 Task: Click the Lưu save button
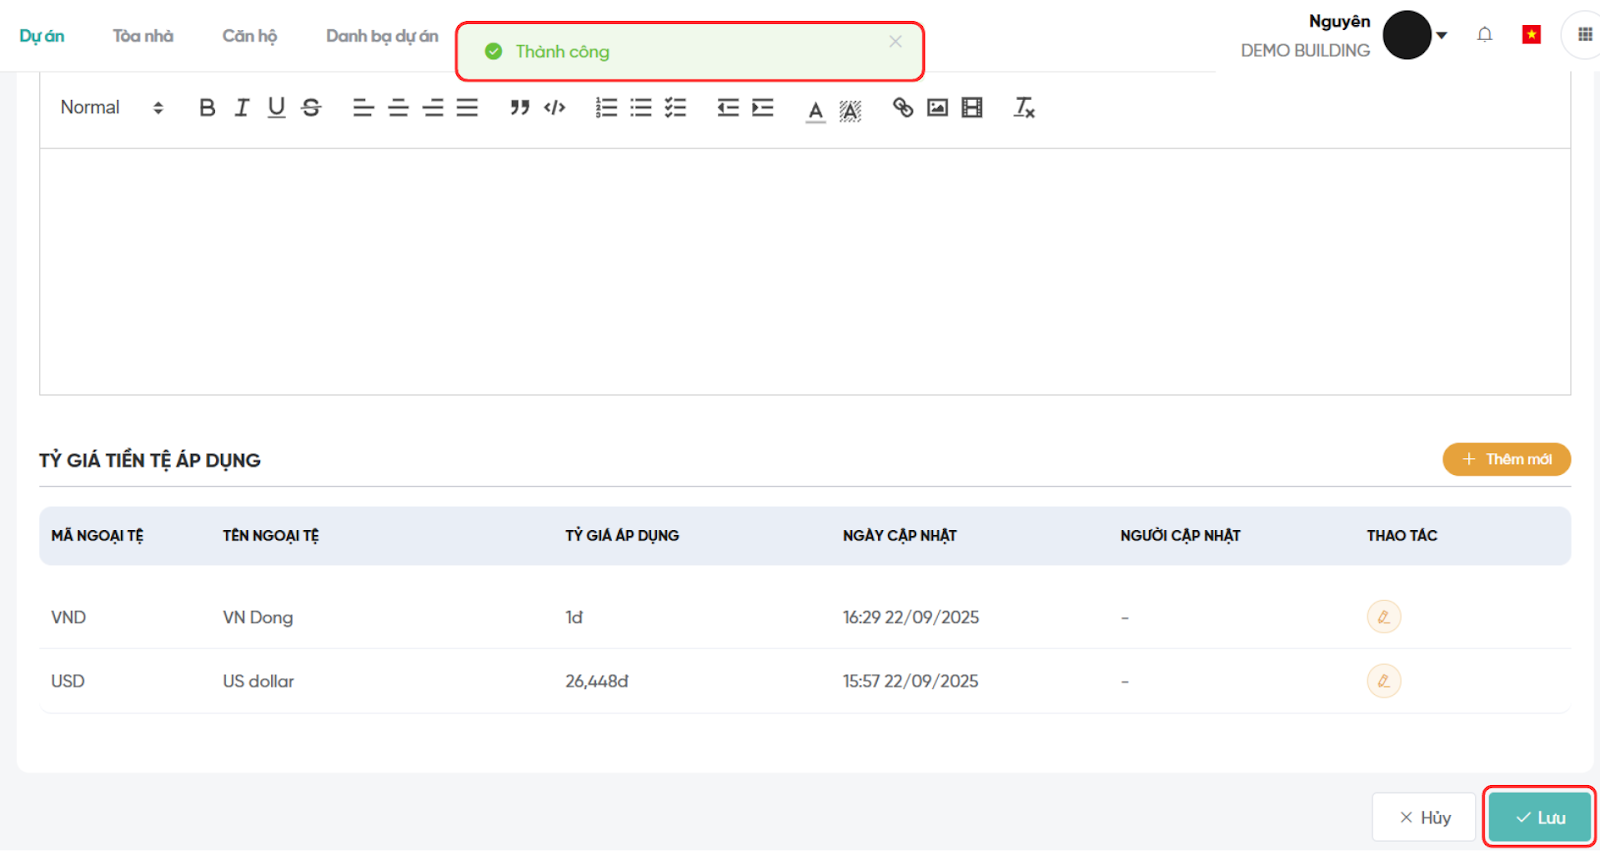click(x=1539, y=817)
